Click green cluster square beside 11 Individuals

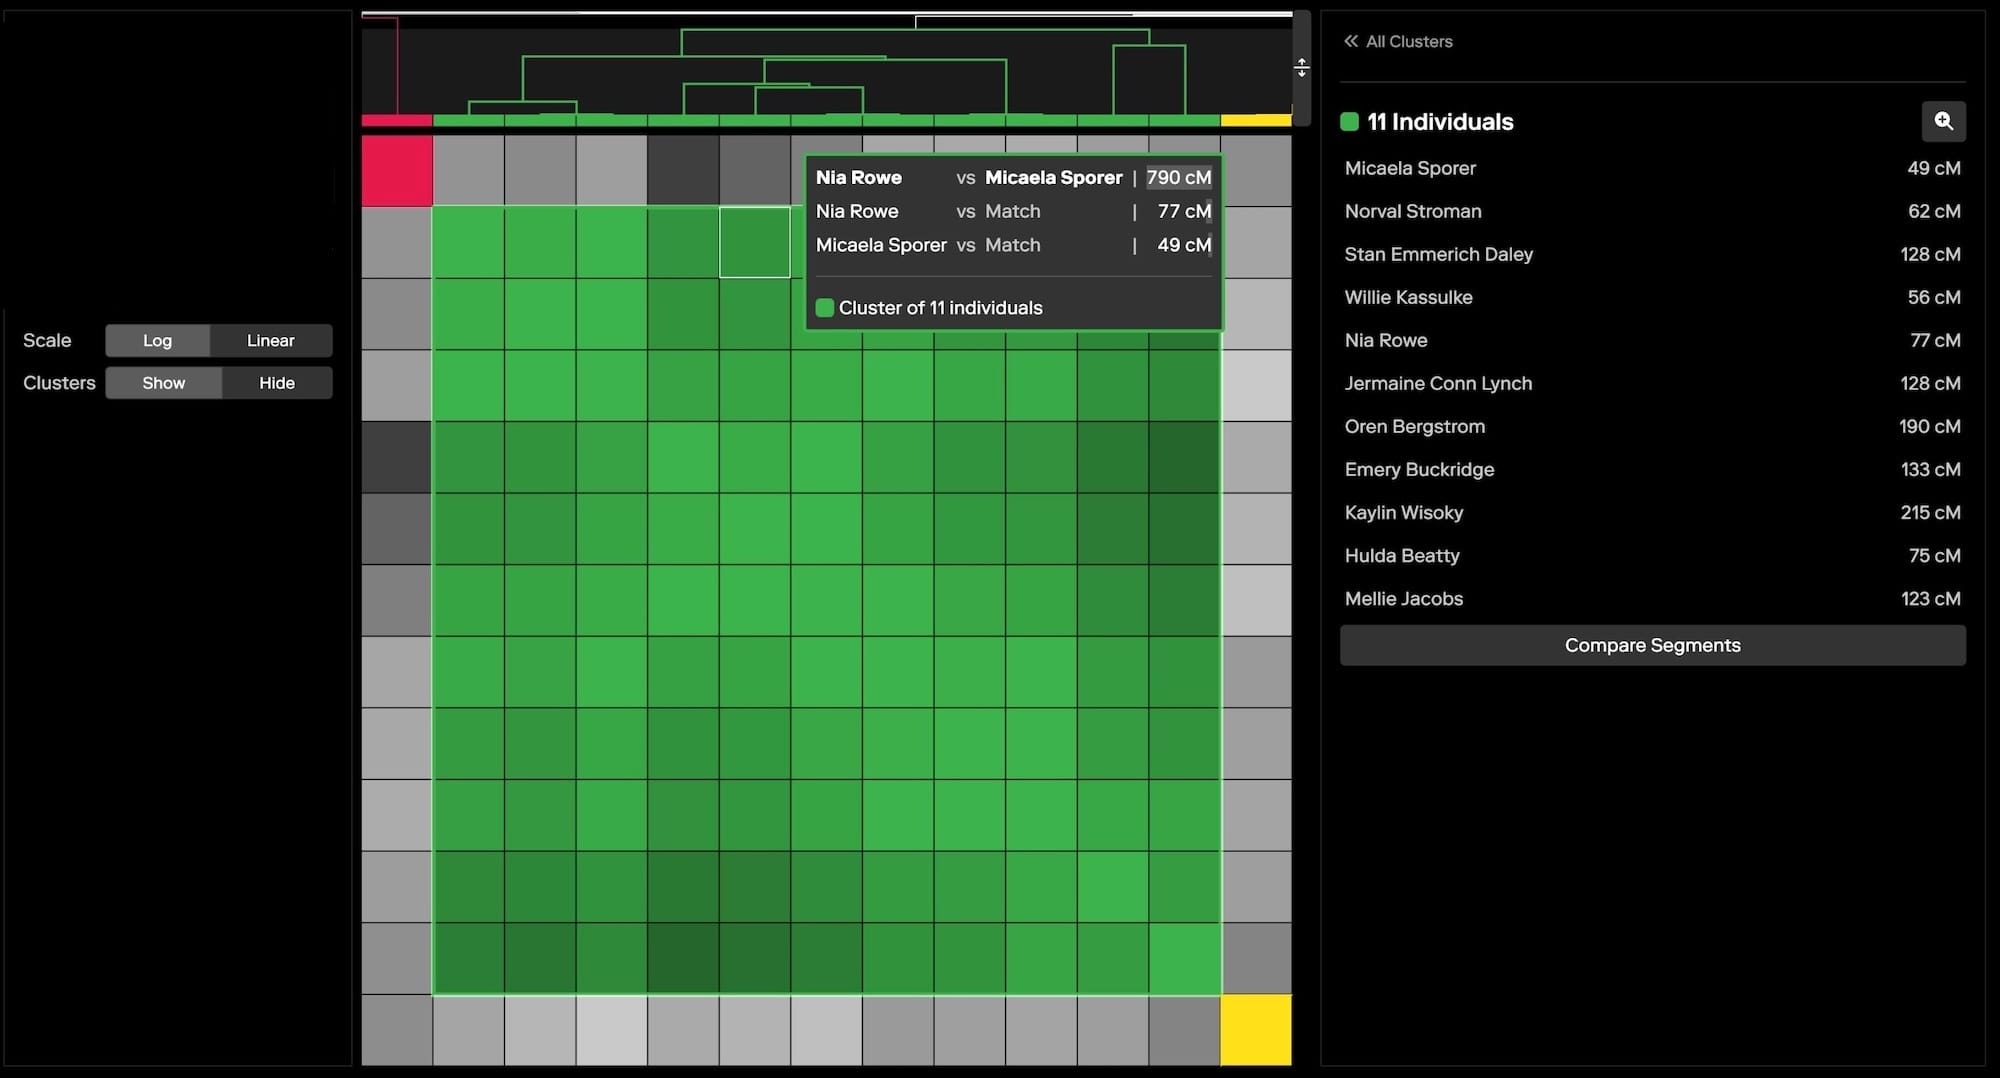pyautogui.click(x=1349, y=122)
